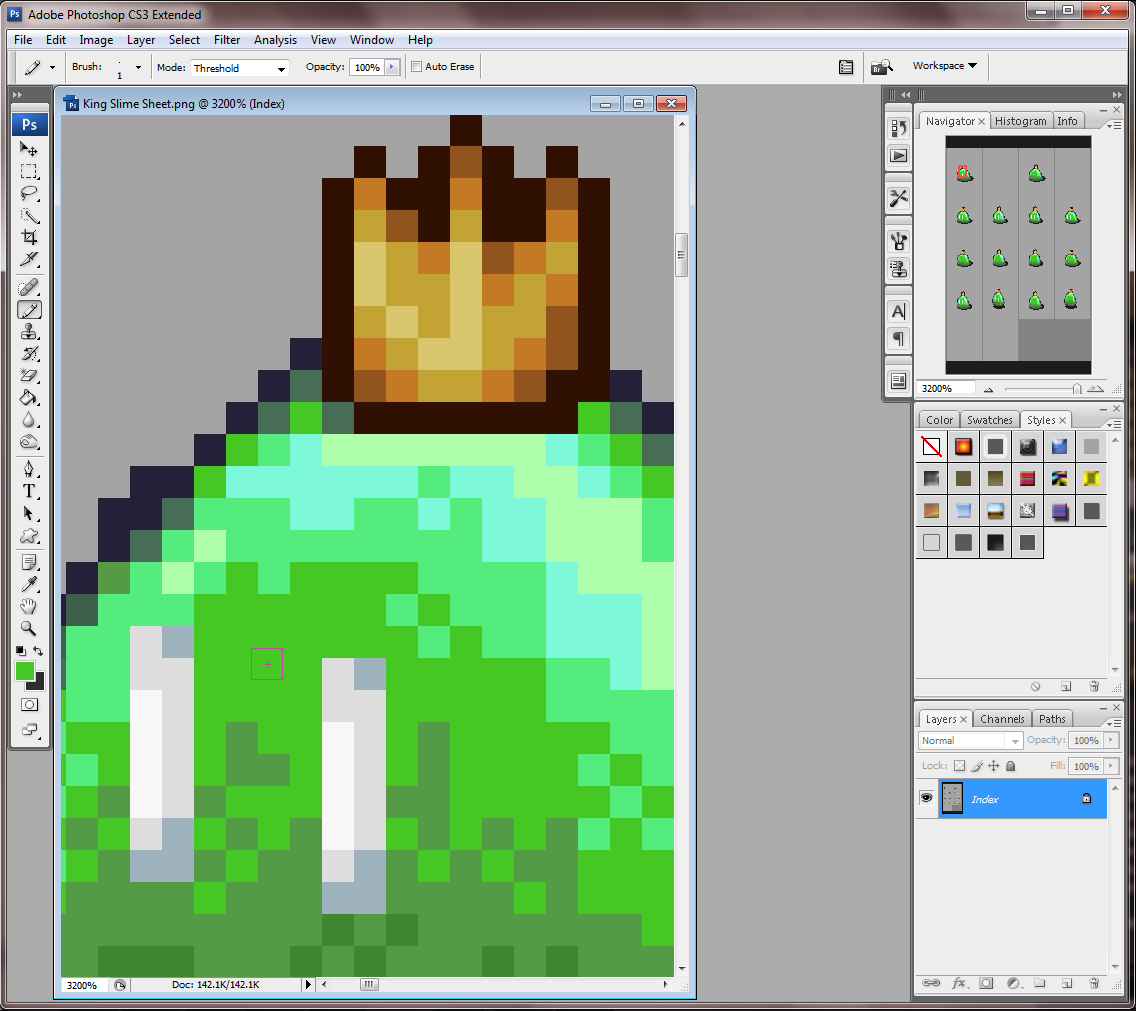
Task: Hide the Index layer visibility eye
Action: click(x=926, y=798)
